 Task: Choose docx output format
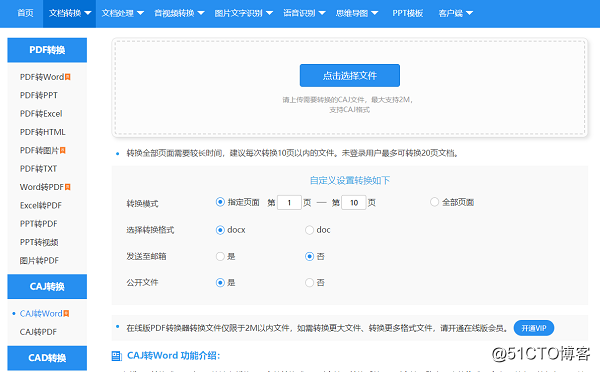coord(220,230)
